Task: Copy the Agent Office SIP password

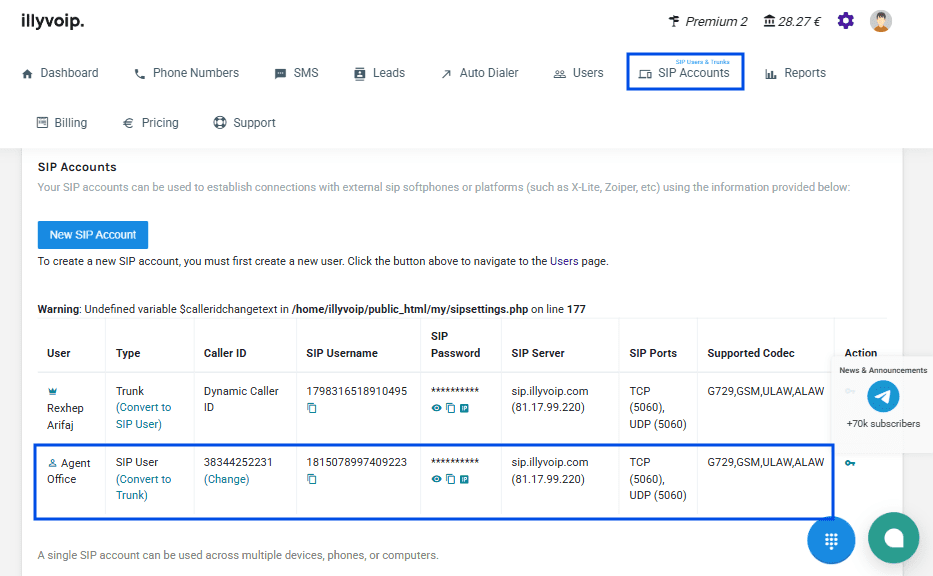Action: pyautogui.click(x=450, y=479)
